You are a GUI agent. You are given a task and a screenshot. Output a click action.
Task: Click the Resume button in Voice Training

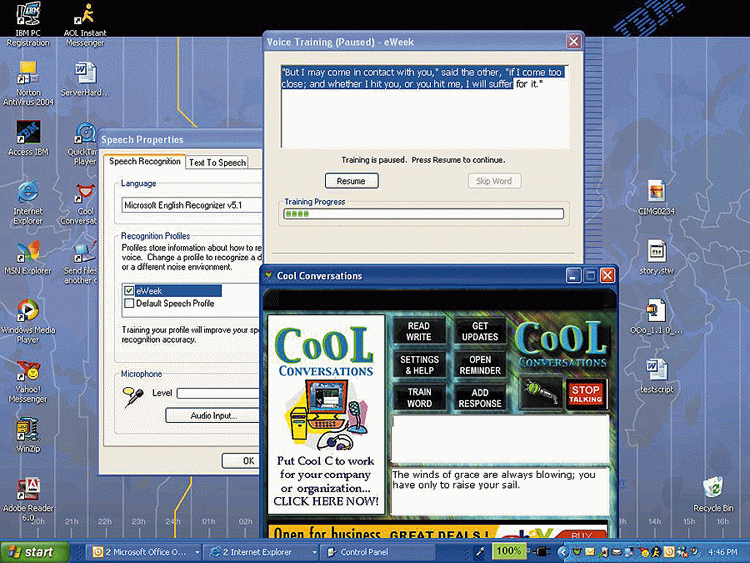352,181
